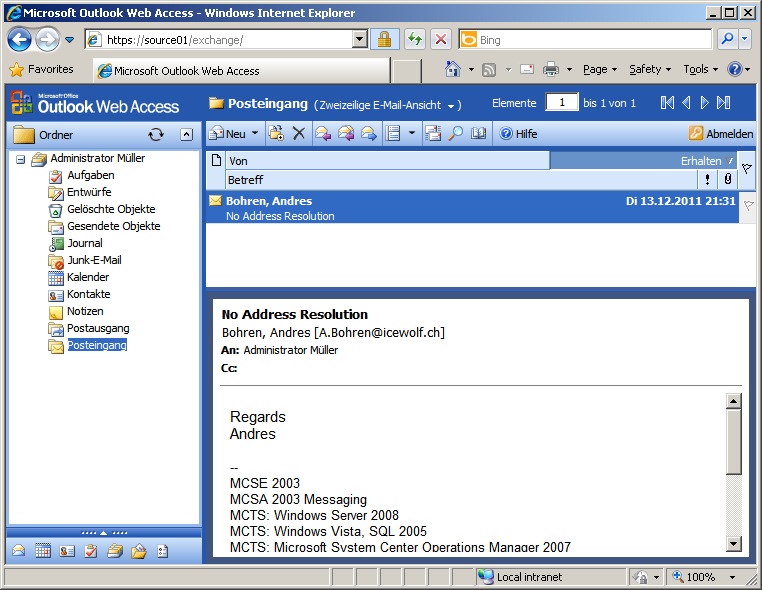
Task: Open the reading pane options dropdown arrow
Action: pos(412,133)
